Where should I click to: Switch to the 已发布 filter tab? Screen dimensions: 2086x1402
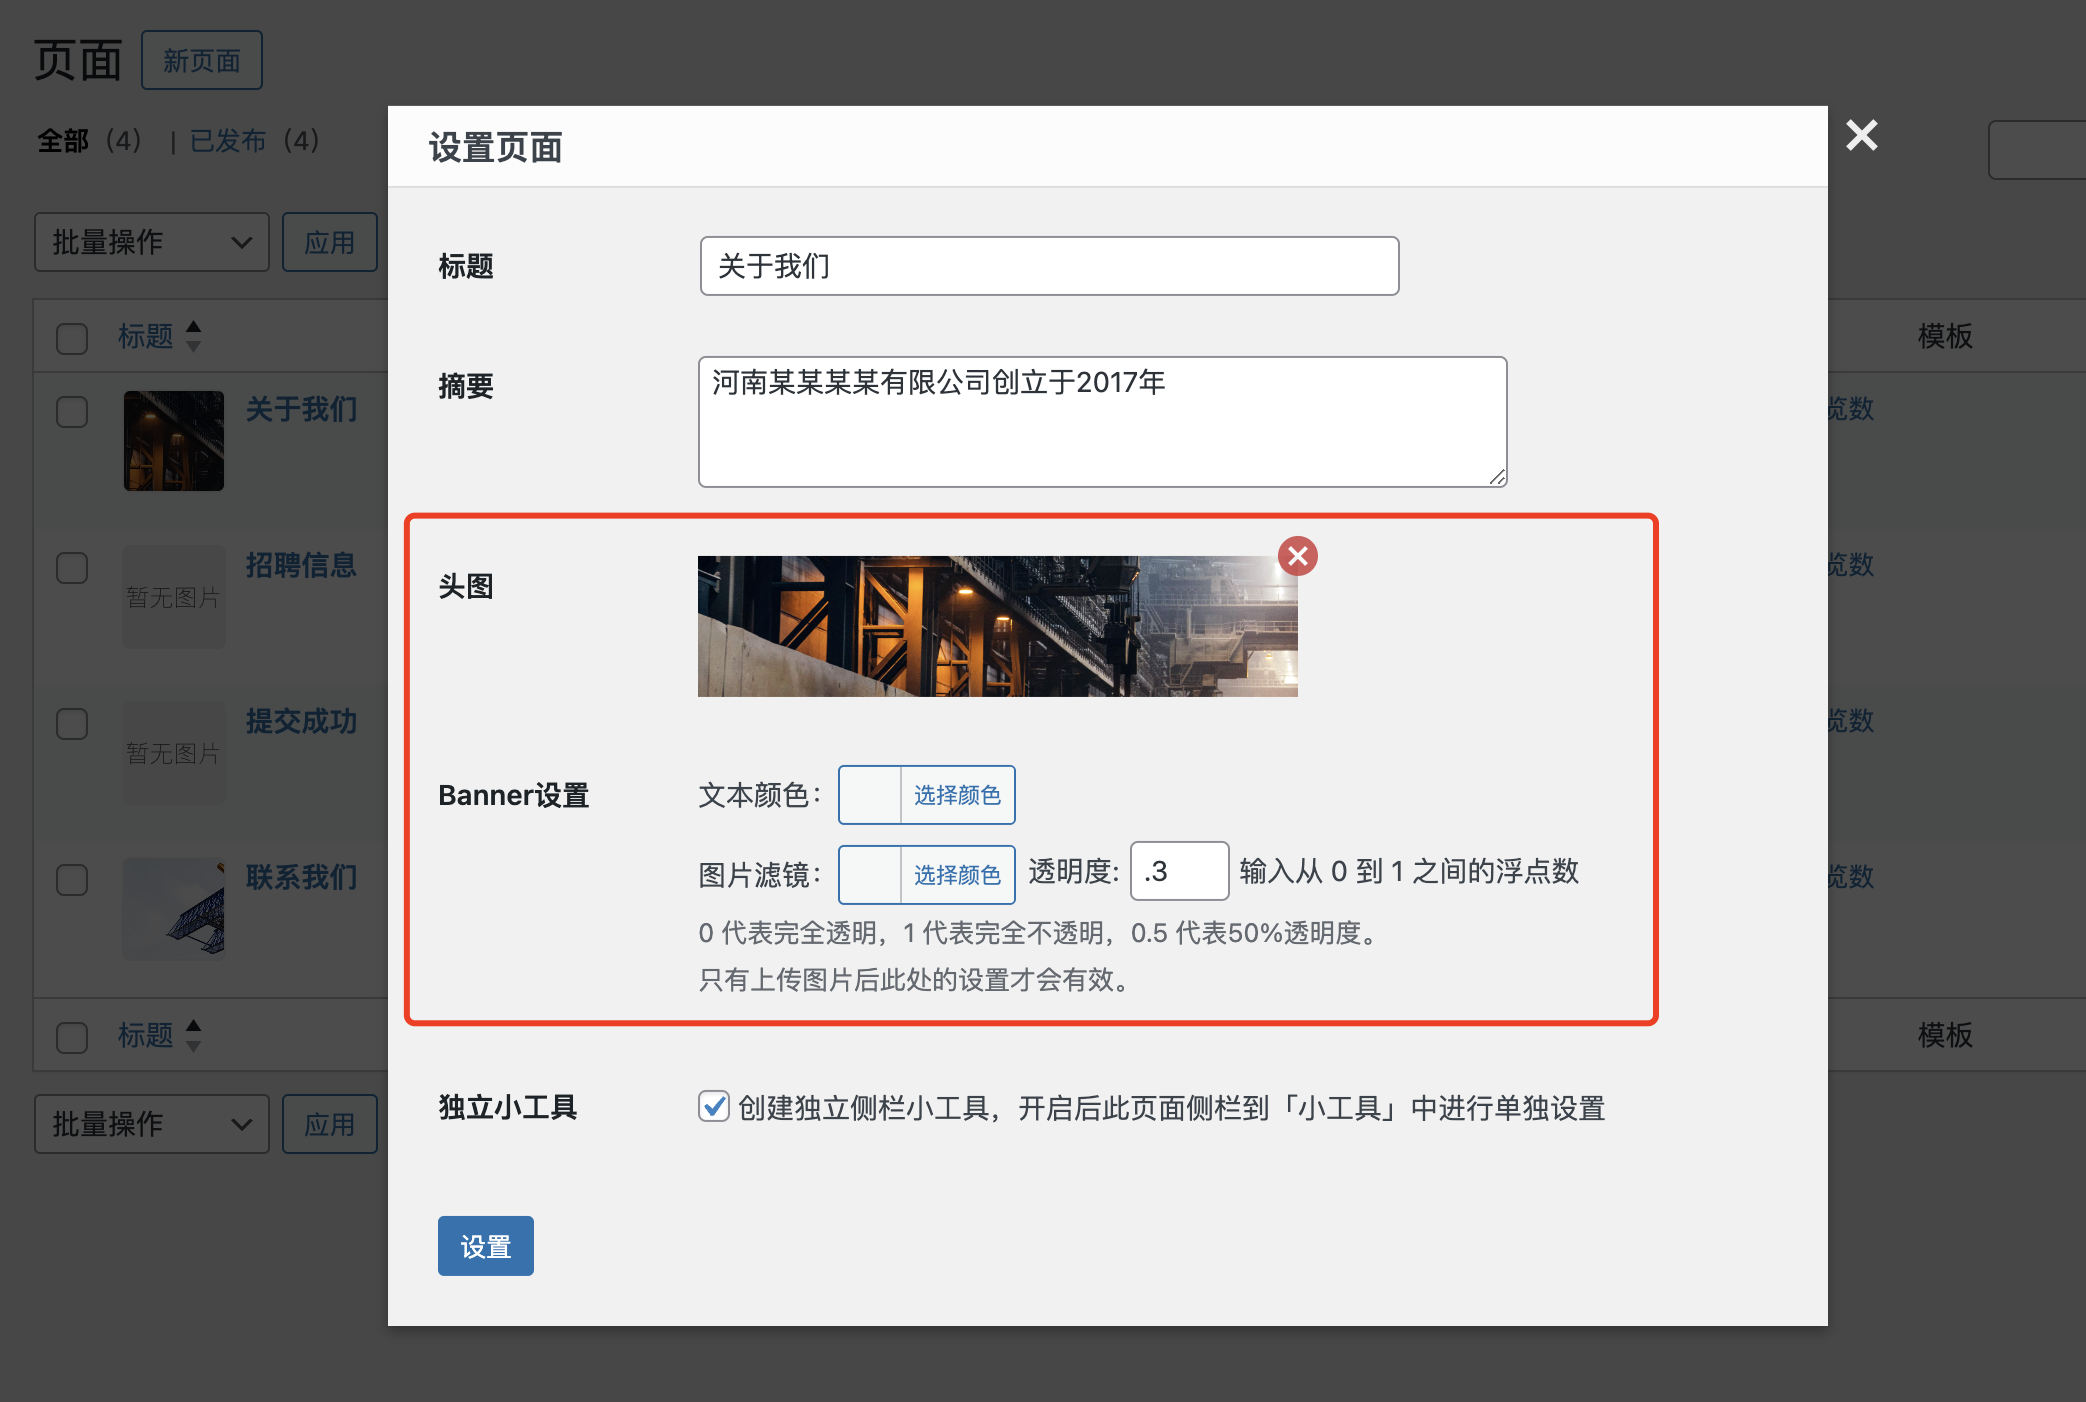click(x=228, y=141)
